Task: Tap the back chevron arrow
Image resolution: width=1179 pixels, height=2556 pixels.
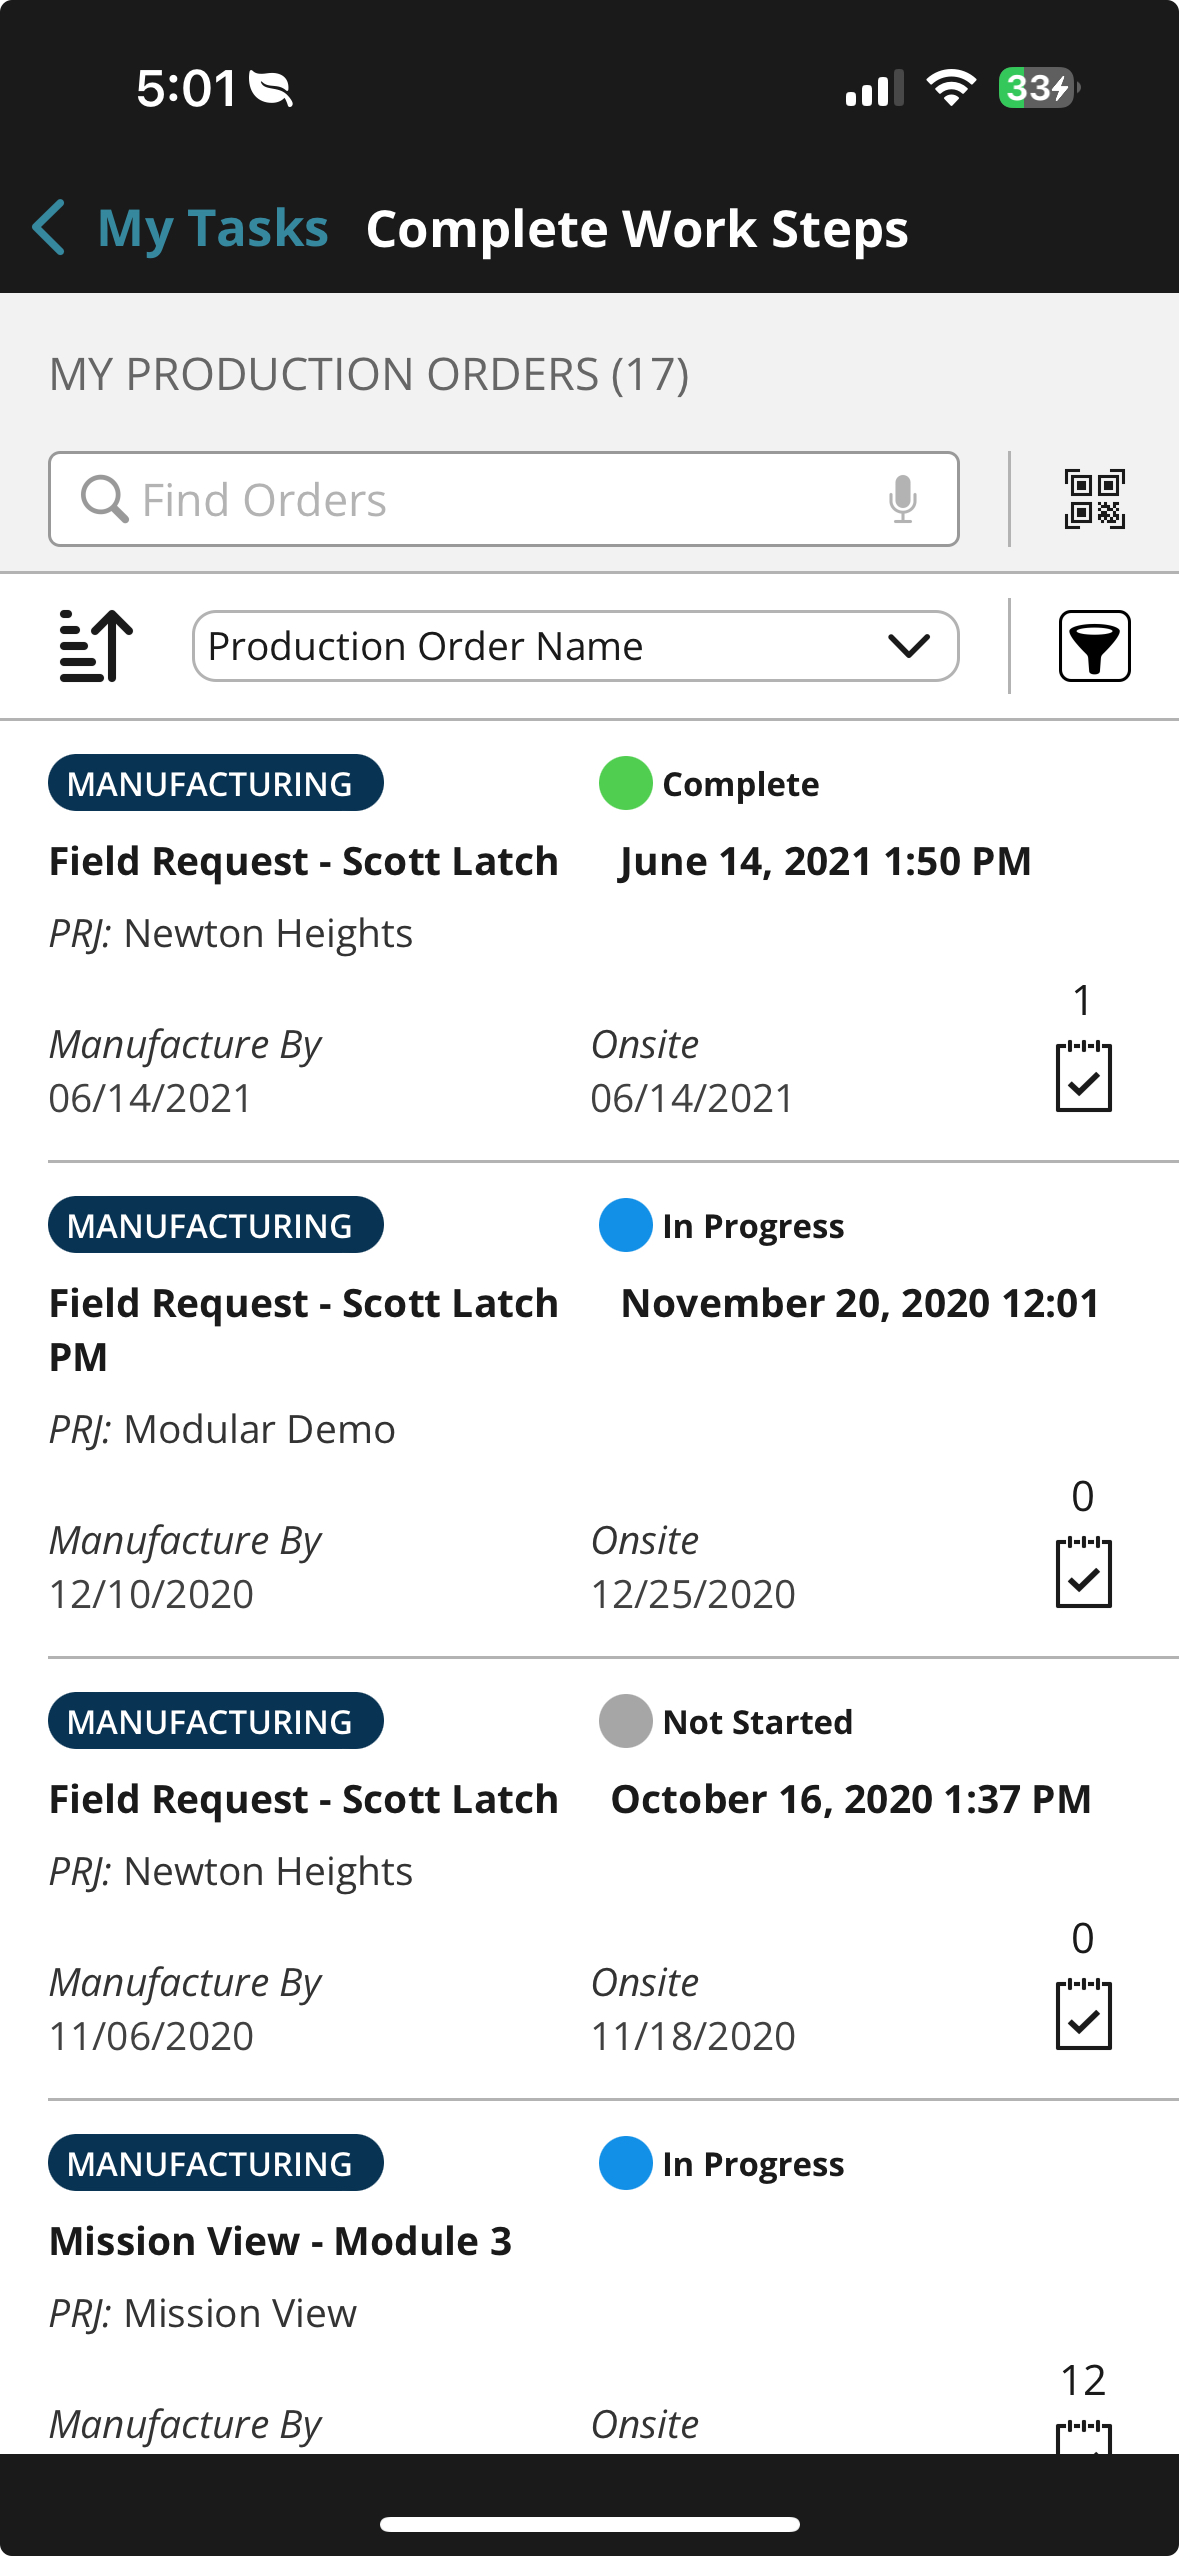Action: coord(49,228)
